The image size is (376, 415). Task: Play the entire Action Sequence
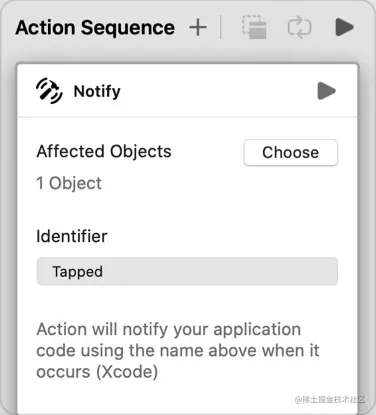coord(344,27)
